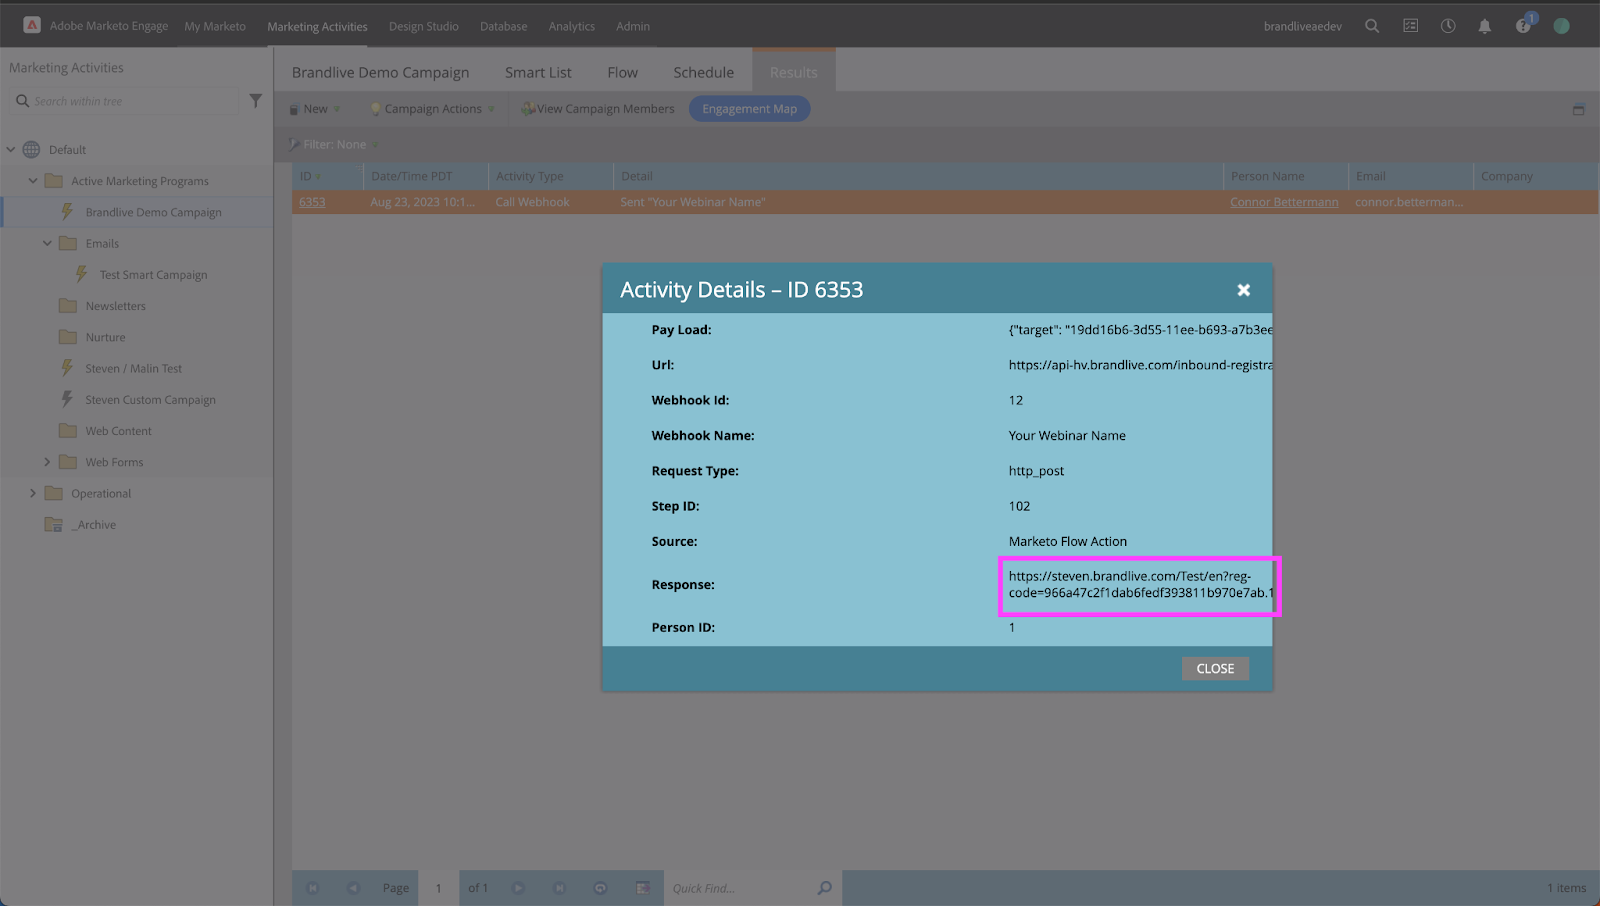Screen dimensions: 1600x906
Task: Click the Nurture folder icon
Action: click(68, 337)
